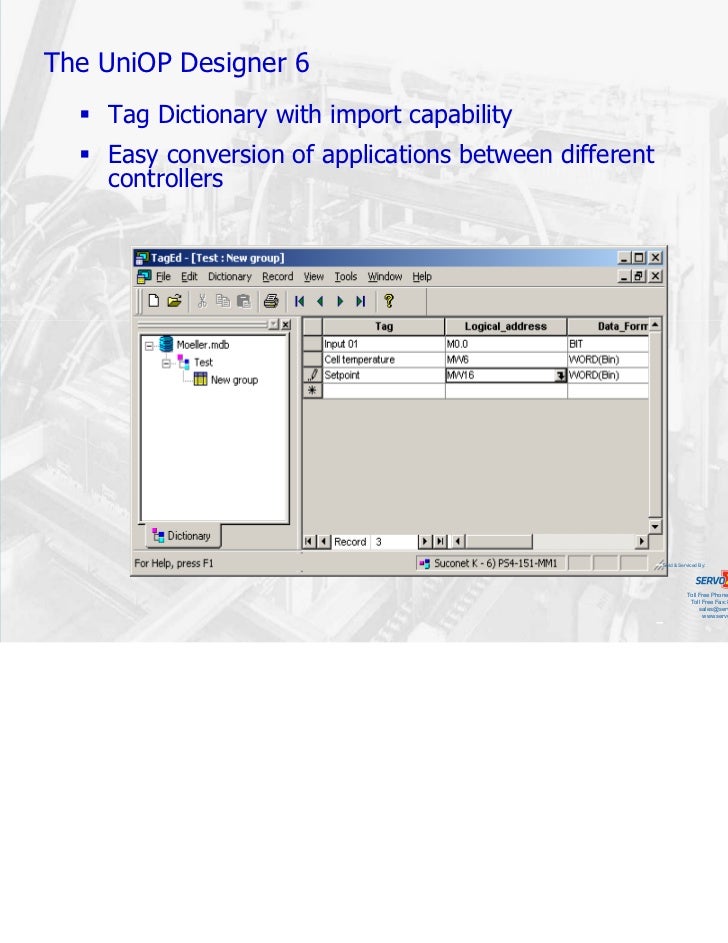Click the dictionary panel dock arrow button

click(x=274, y=324)
